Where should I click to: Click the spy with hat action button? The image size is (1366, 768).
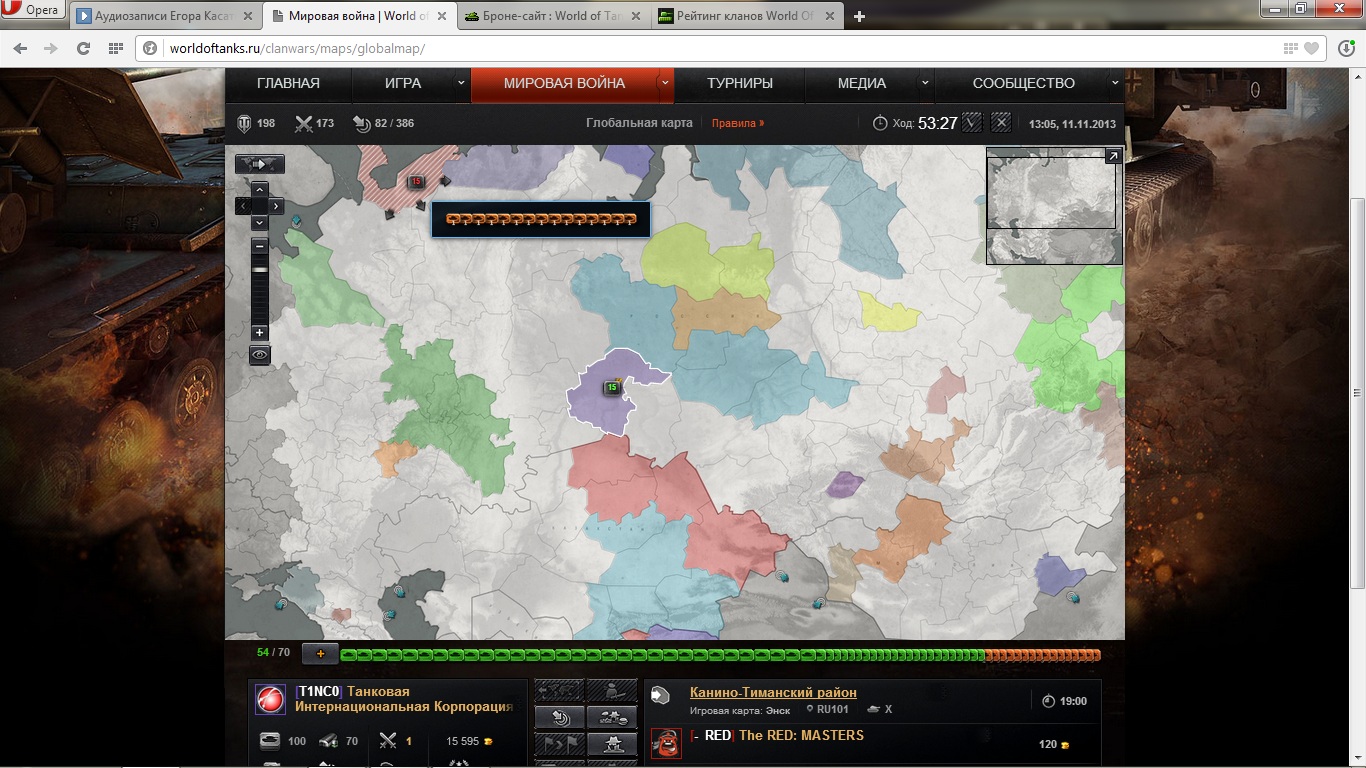[612, 744]
